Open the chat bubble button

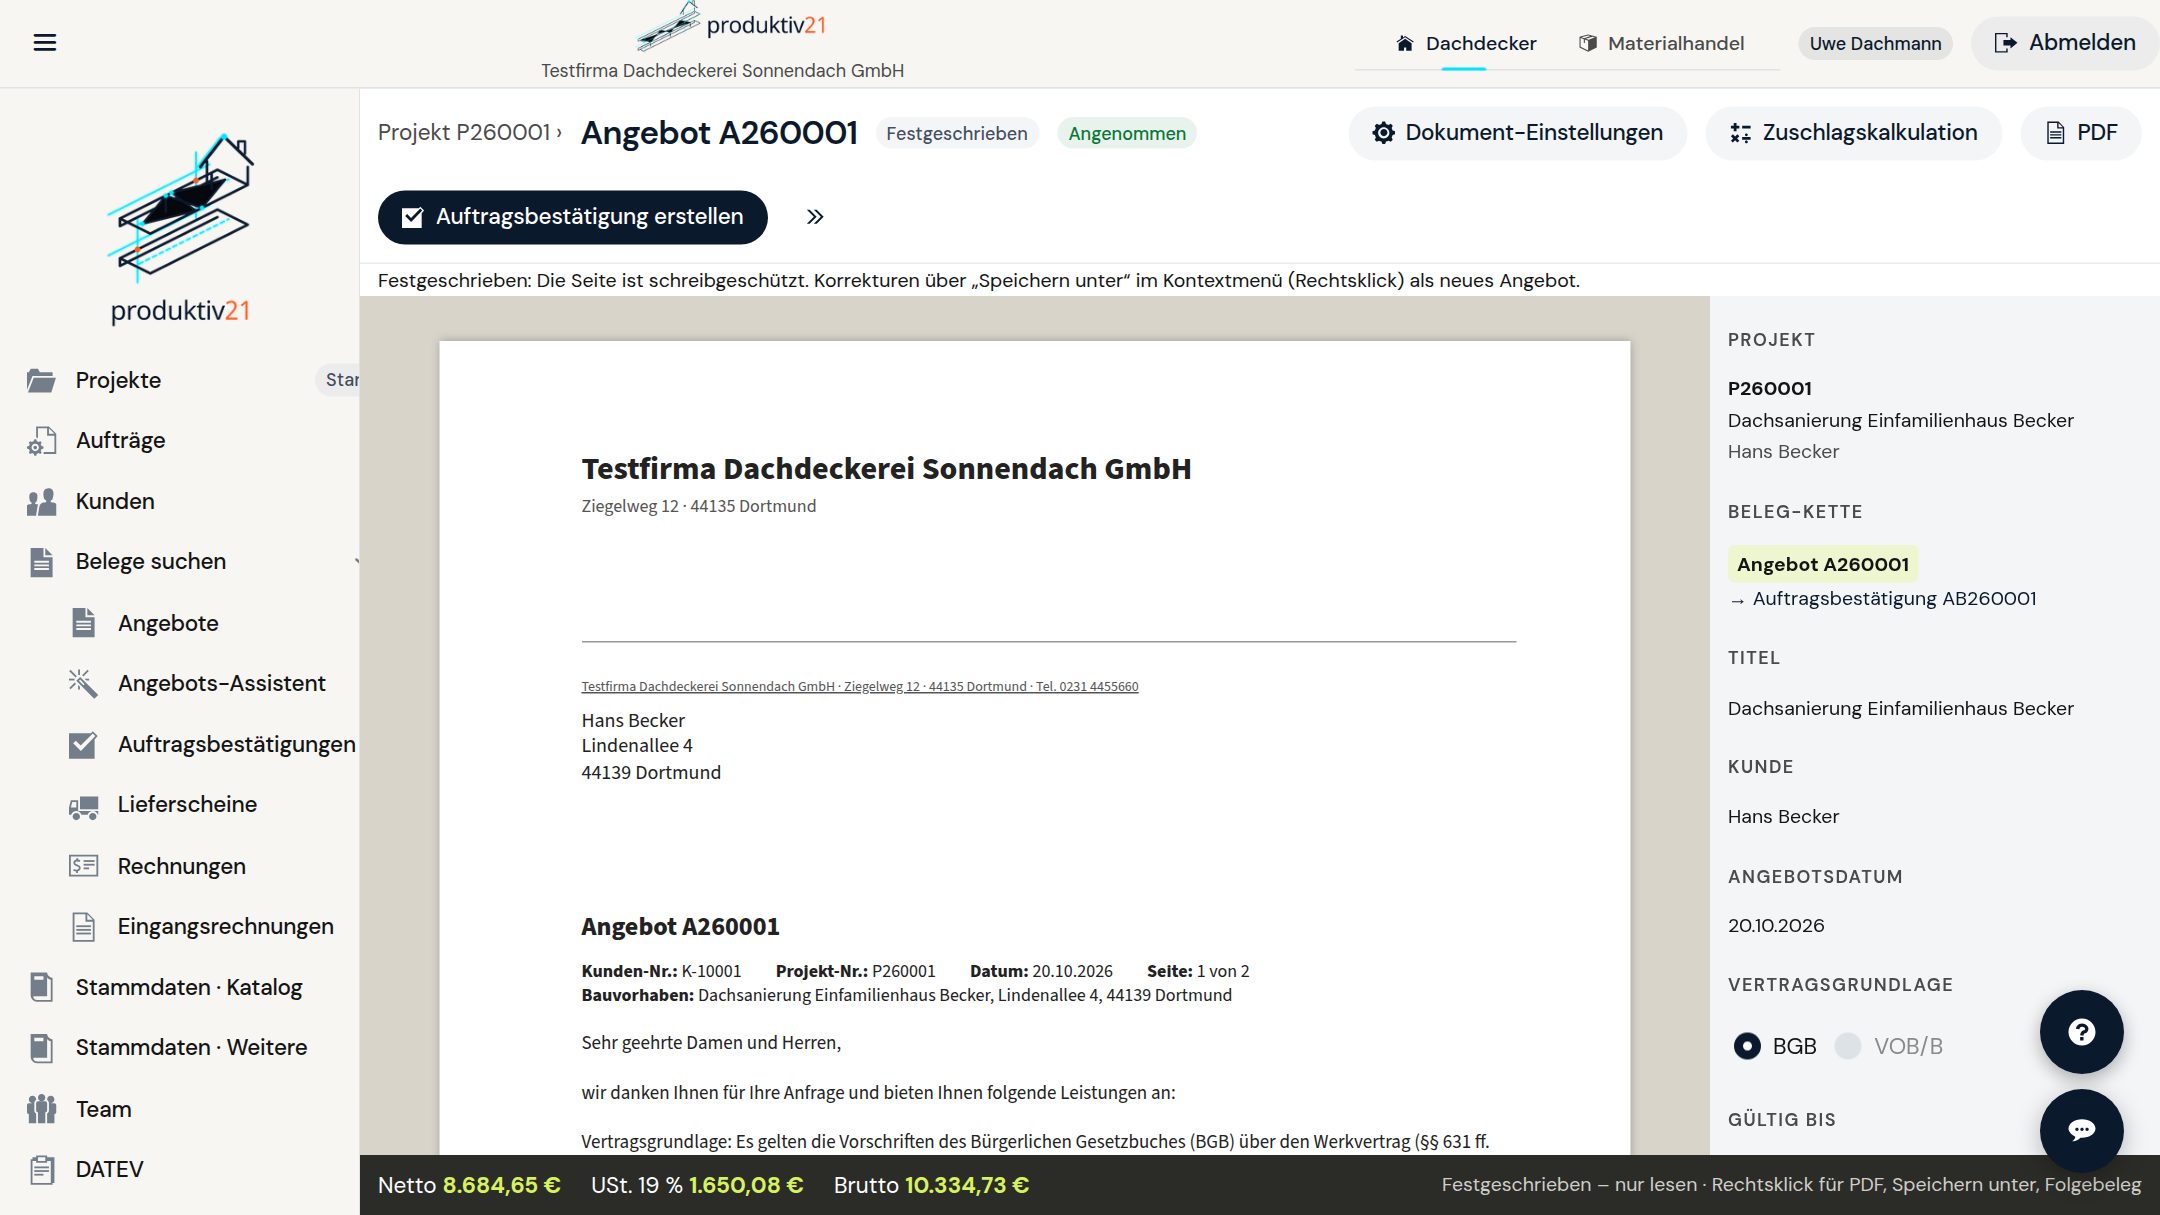click(x=2081, y=1130)
